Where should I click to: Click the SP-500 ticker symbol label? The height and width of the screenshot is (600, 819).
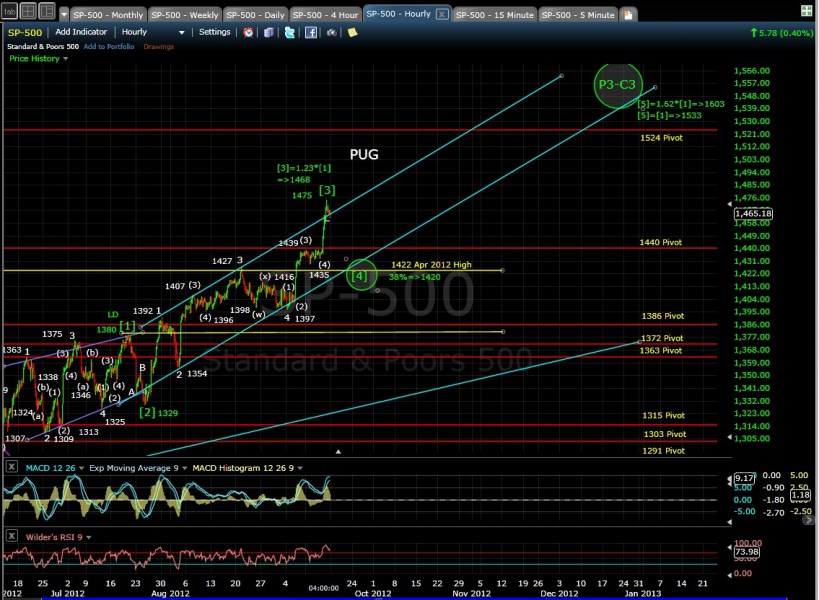[x=25, y=32]
